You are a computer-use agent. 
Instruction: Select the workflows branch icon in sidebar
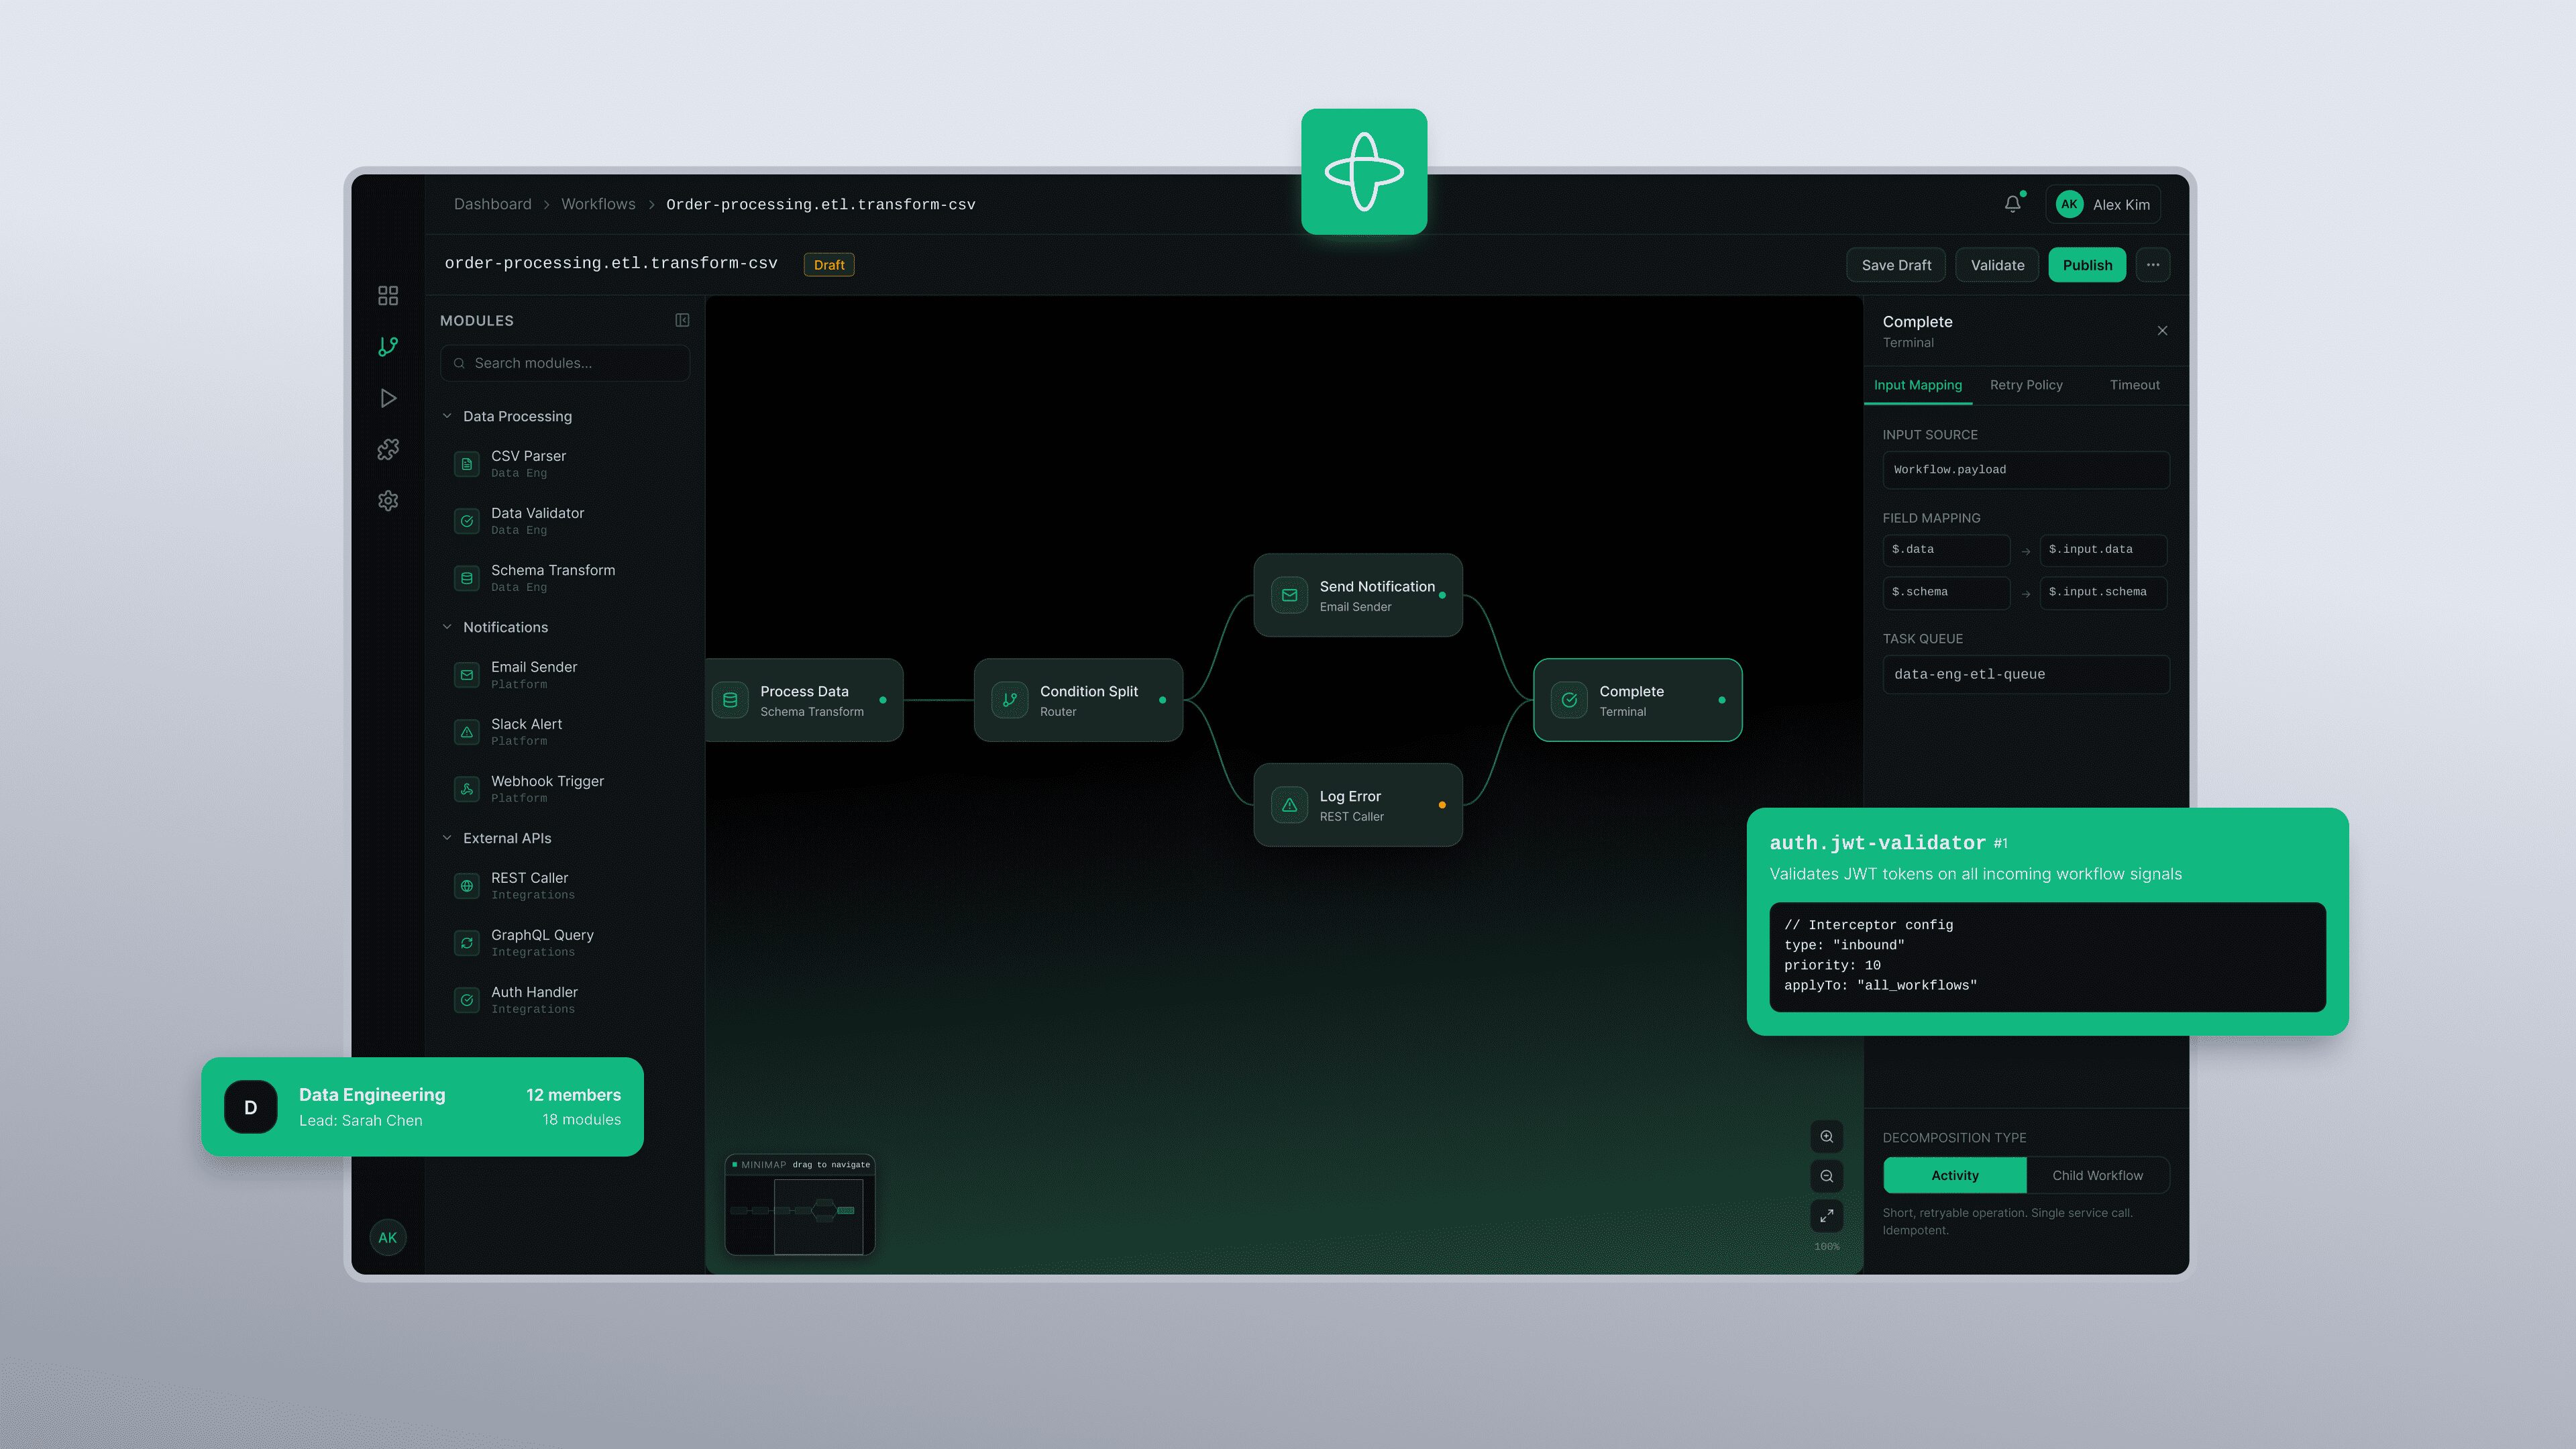388,346
